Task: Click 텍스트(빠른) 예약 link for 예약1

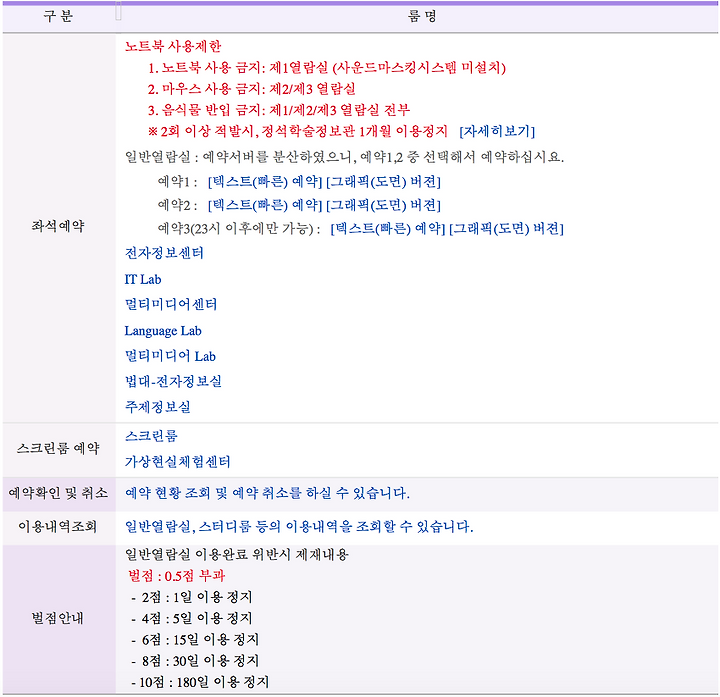Action: 265,182
